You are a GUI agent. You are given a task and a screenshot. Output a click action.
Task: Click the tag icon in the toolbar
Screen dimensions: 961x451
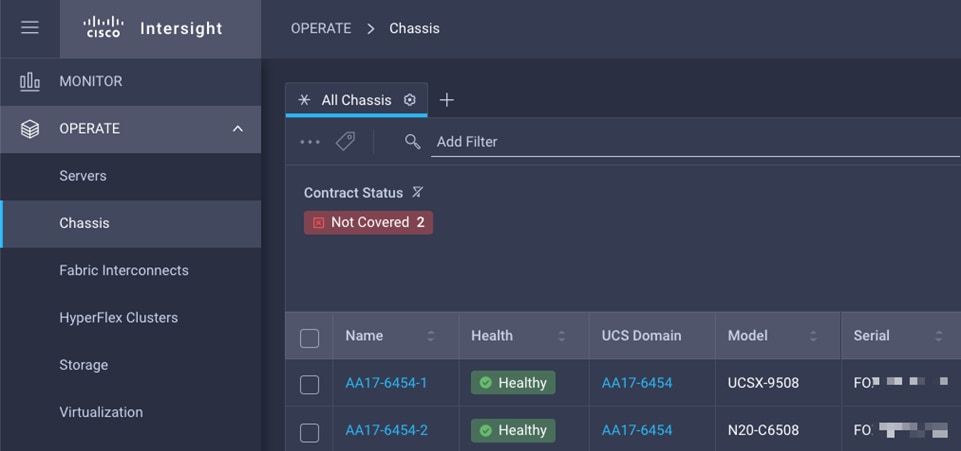pos(345,142)
